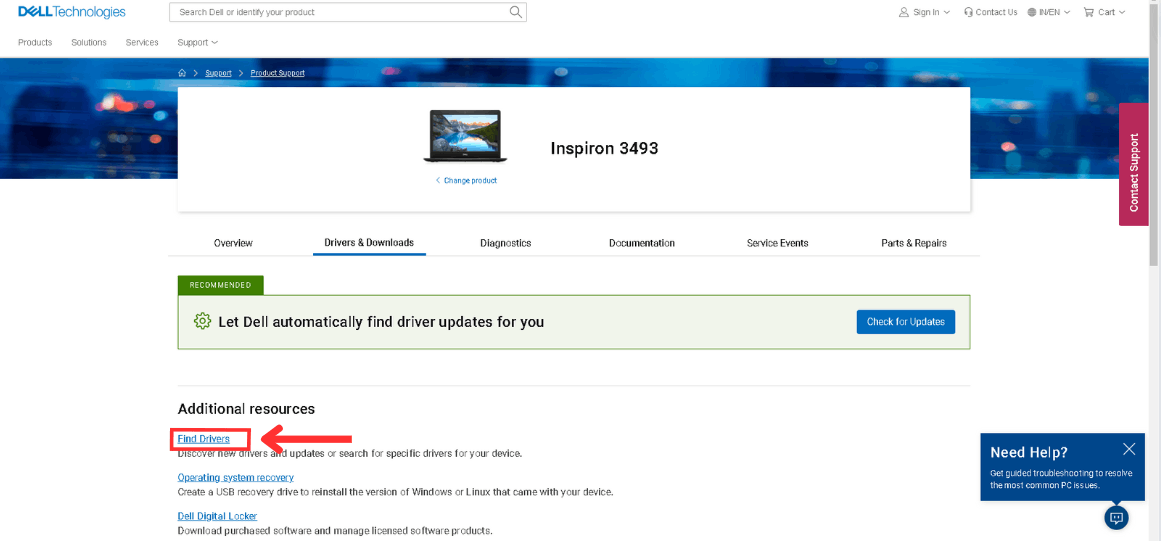
Task: Open the chat bubble icon
Action: pos(1117,517)
